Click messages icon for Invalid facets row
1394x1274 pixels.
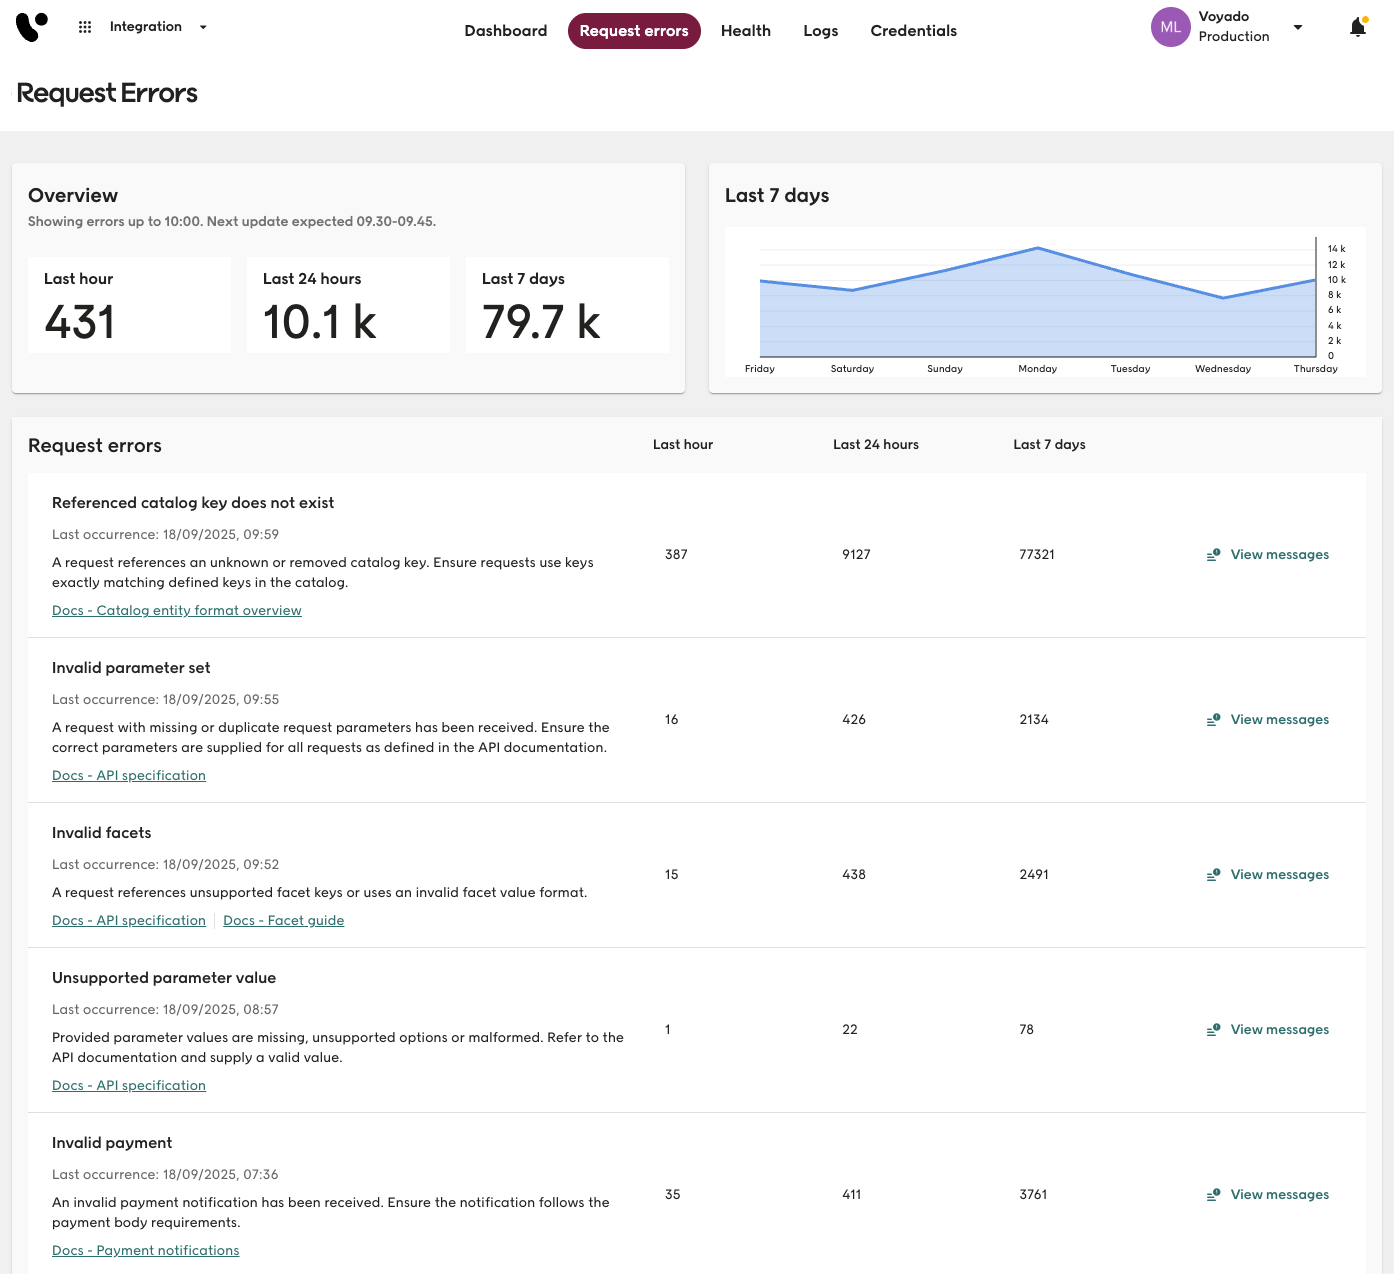[x=1213, y=875]
